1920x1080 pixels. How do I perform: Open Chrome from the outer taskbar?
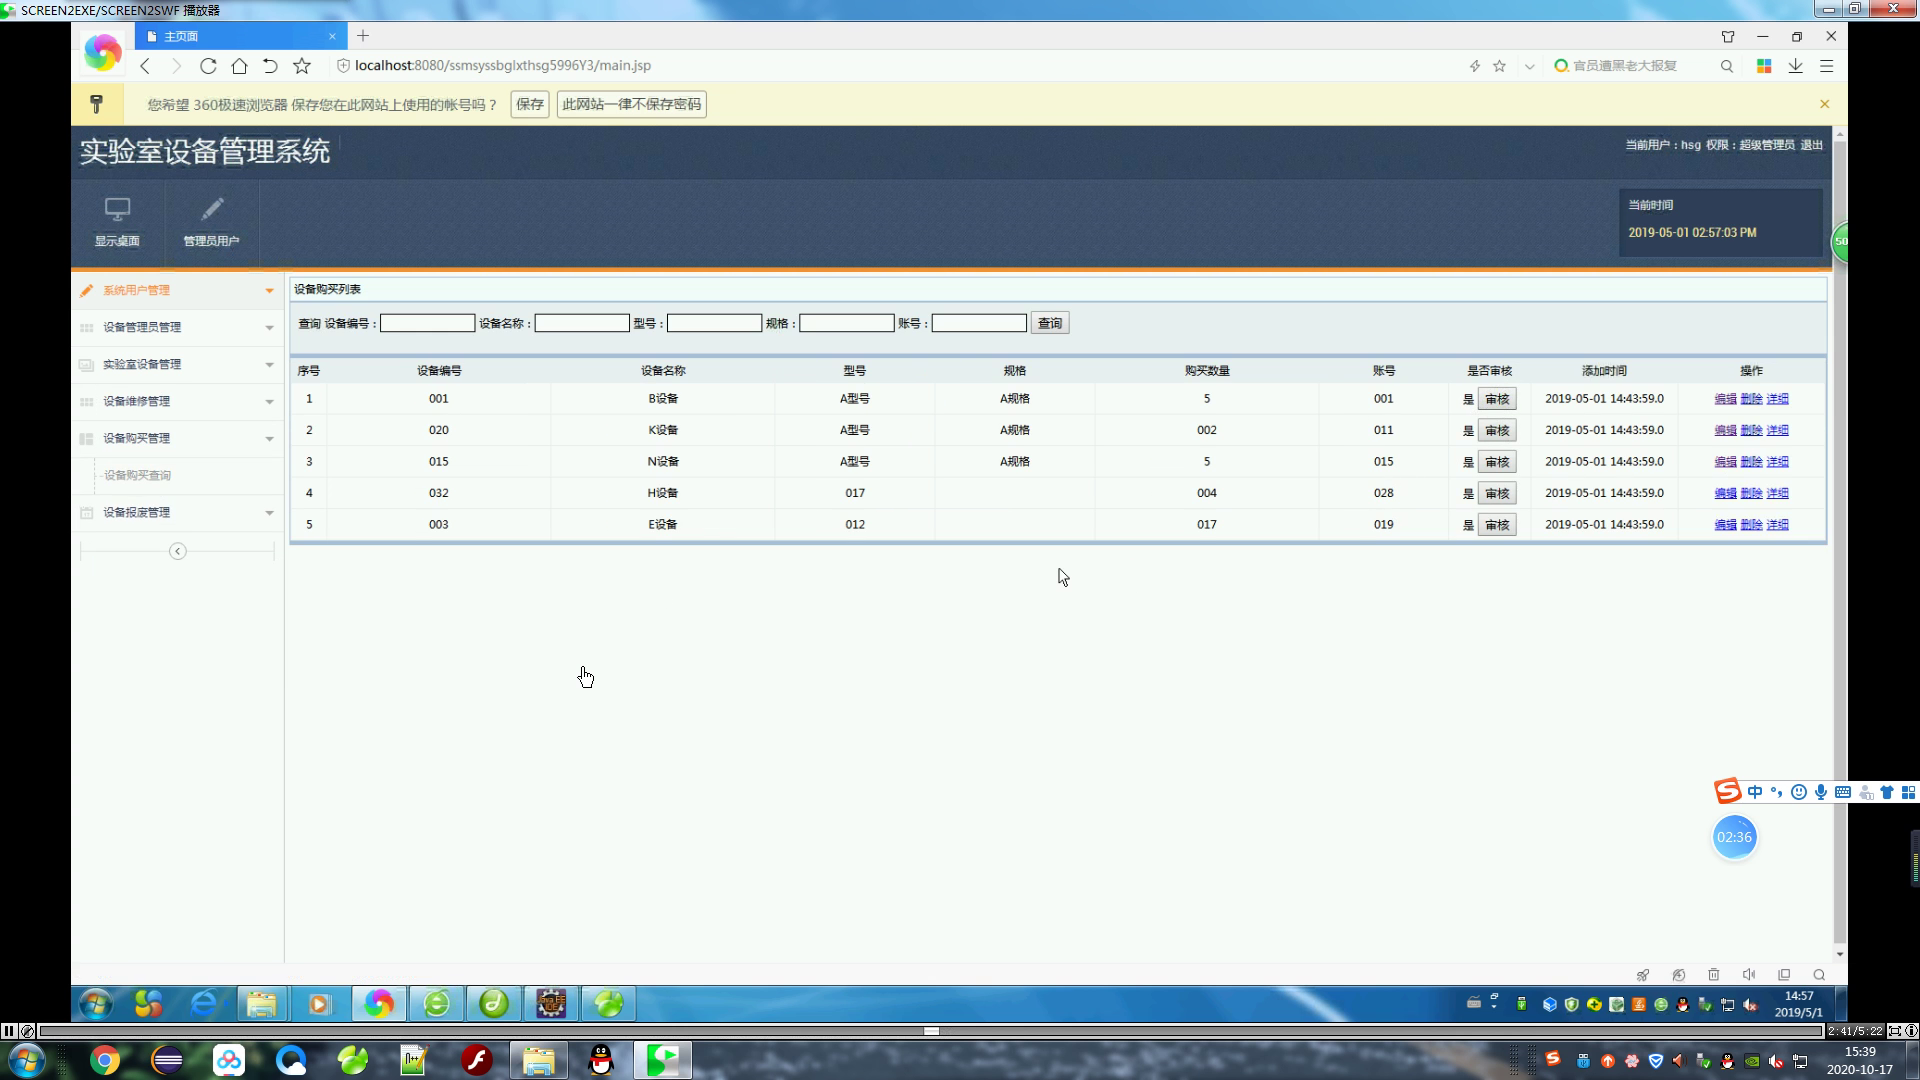click(105, 1060)
